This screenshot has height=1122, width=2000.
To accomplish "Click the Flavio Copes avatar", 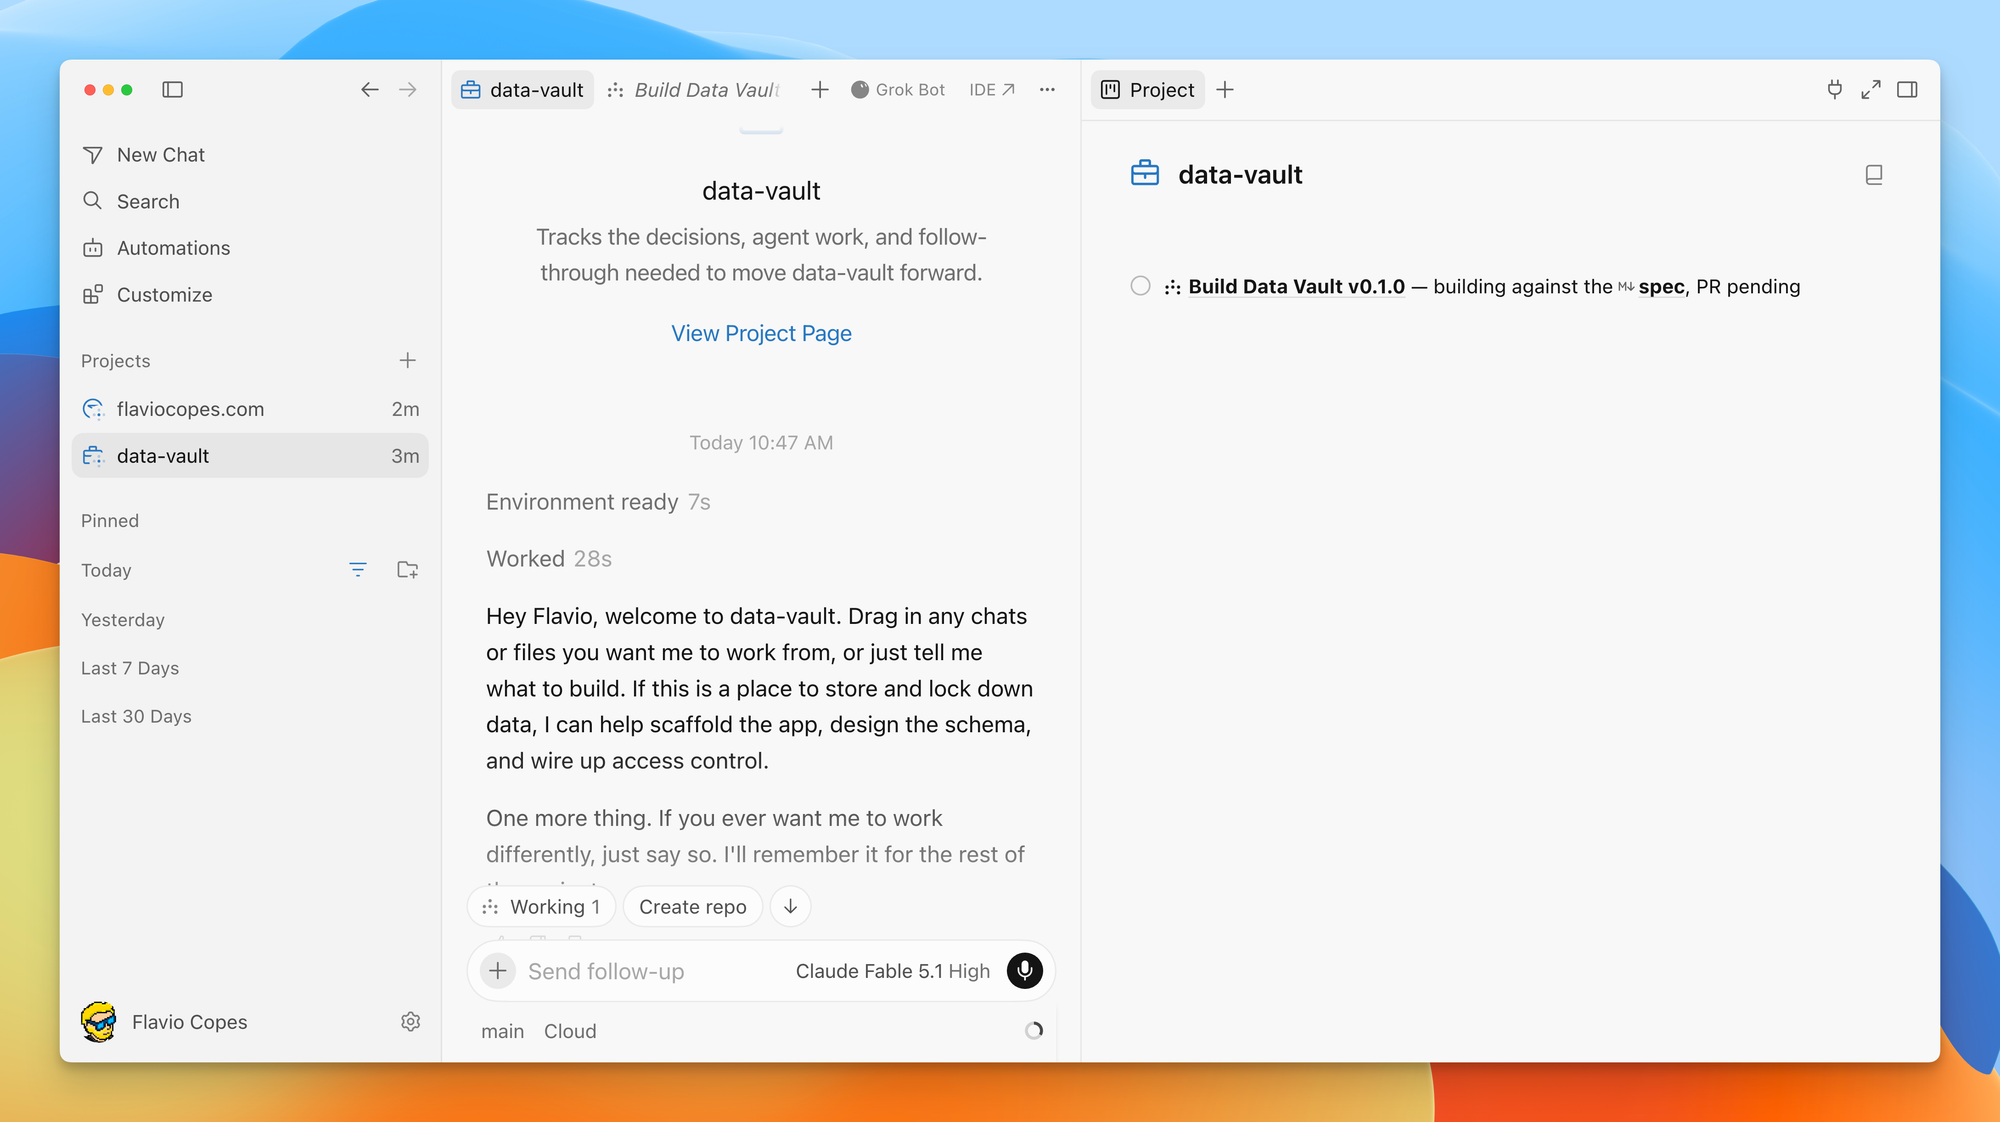I will 98,1021.
